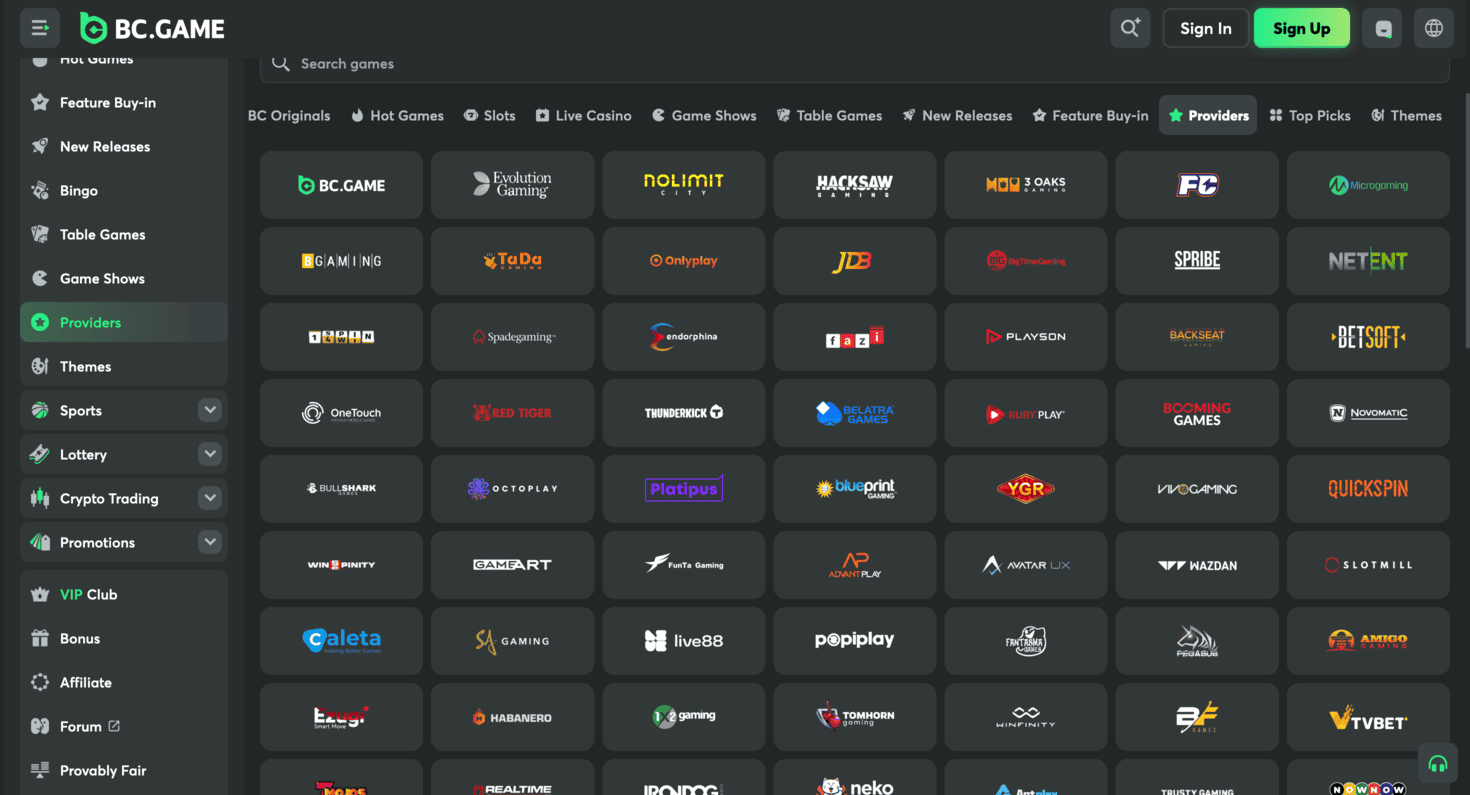Click the Crypto Trading candlestick icon
The image size is (1470, 795).
40,498
